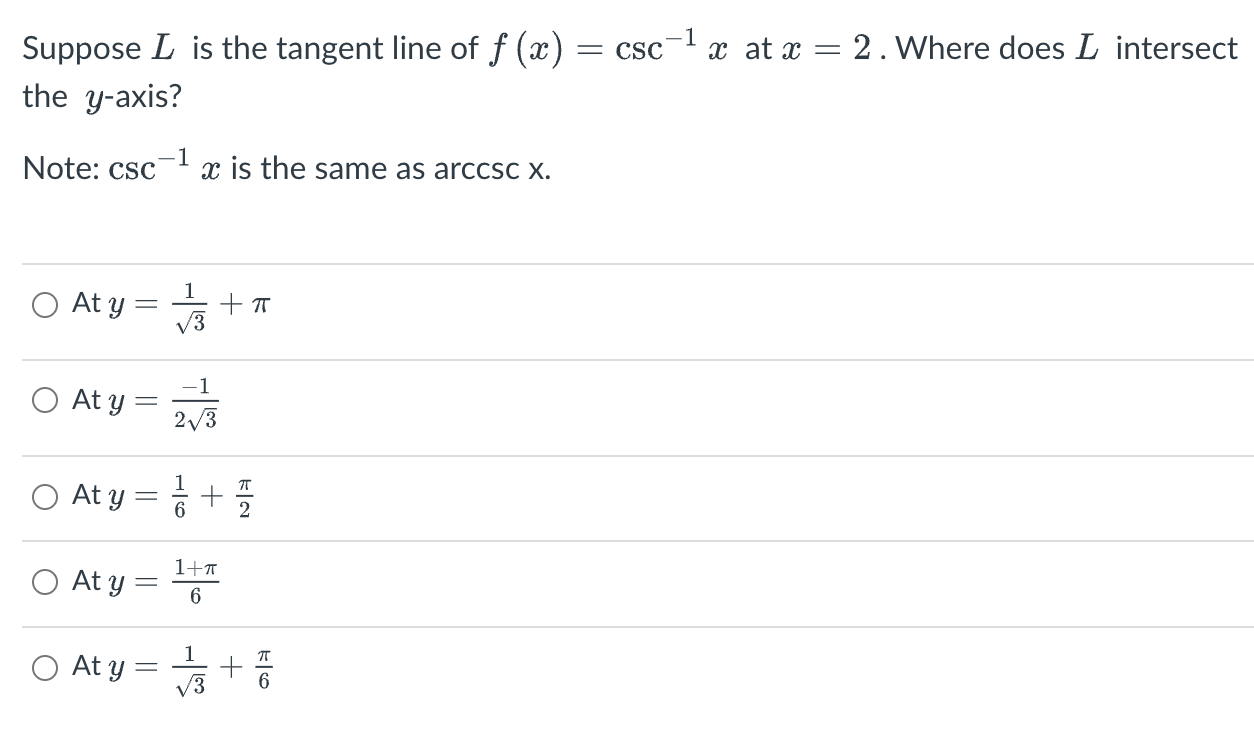This screenshot has width=1254, height=732.
Task: Click the note about csc⁻¹ x
Action: click(x=283, y=166)
